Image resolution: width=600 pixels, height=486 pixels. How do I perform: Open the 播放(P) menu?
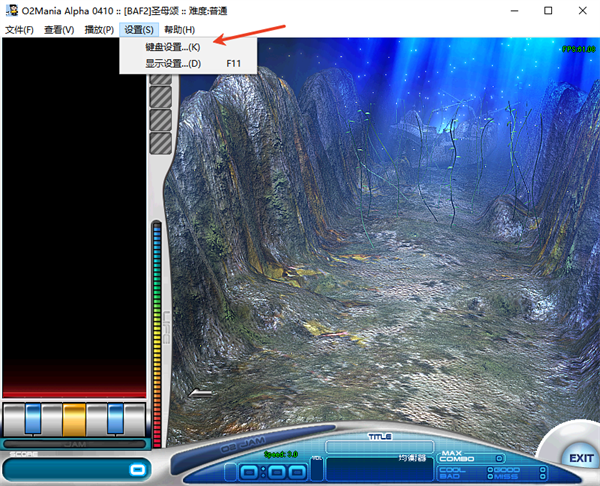[x=100, y=30]
